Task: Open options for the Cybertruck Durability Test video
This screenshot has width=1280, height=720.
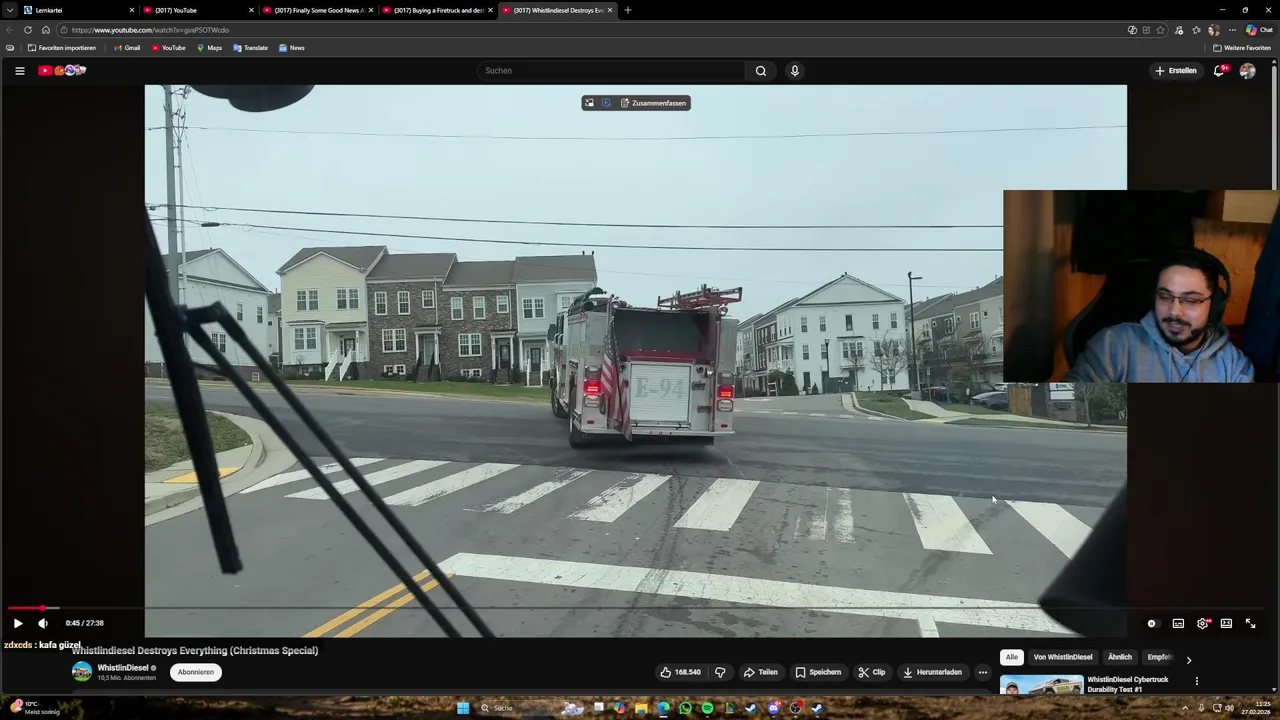Action: tap(1196, 681)
